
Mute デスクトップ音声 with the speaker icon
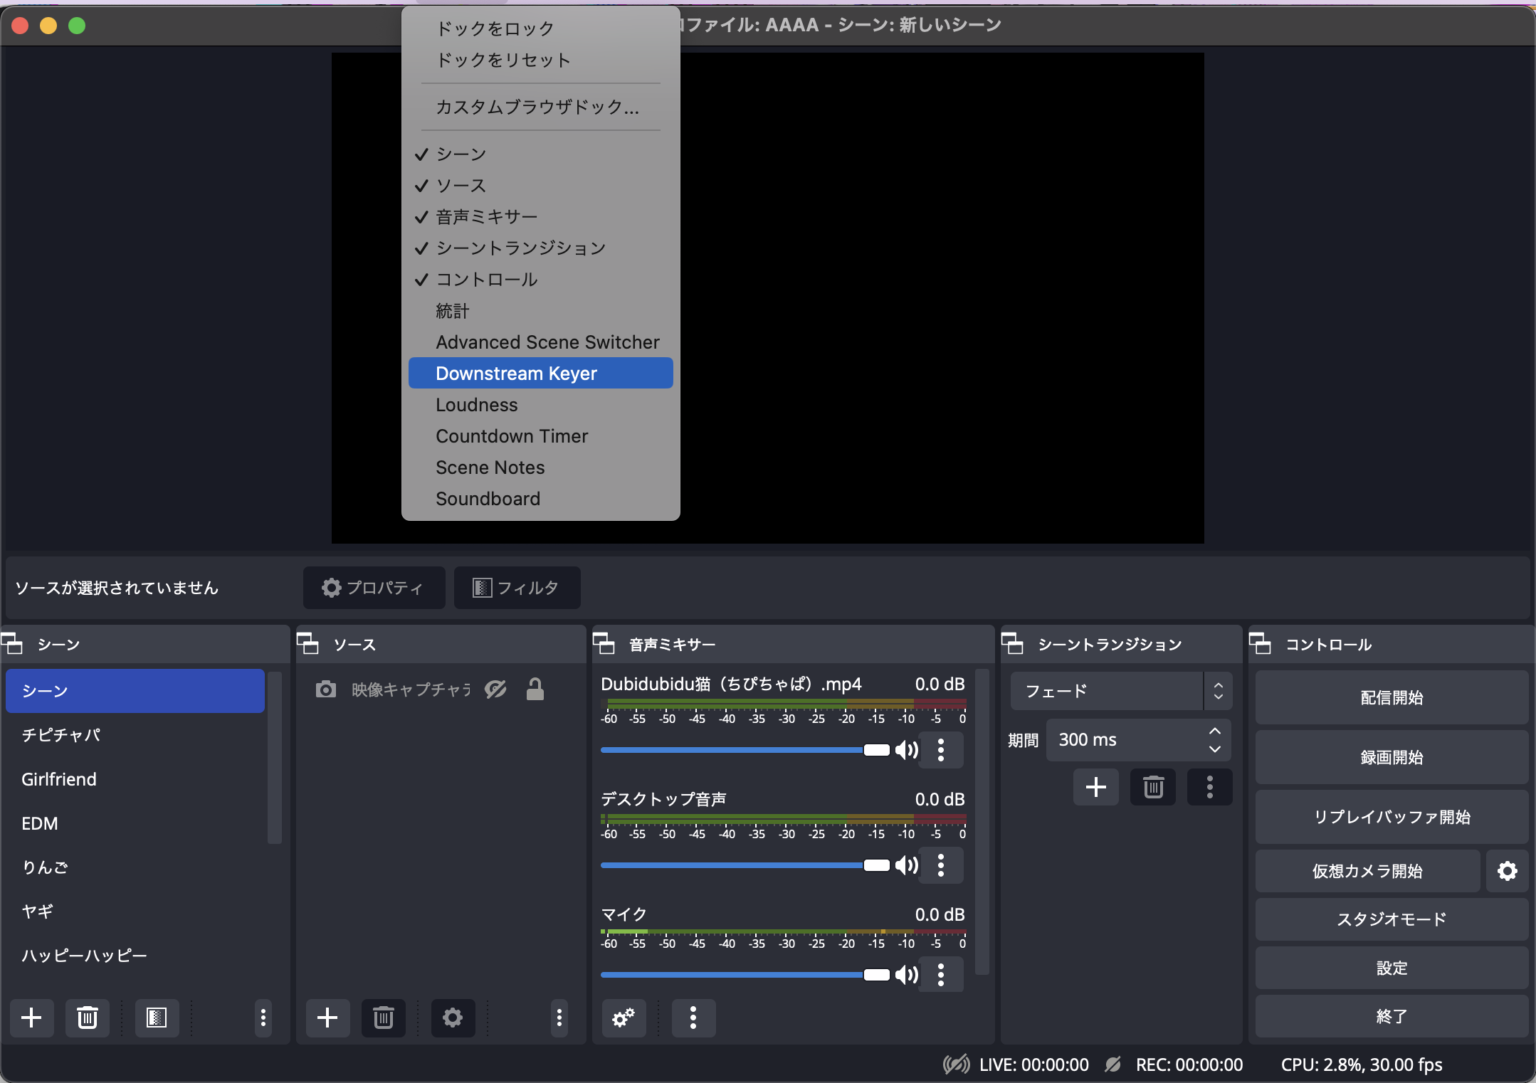click(906, 865)
